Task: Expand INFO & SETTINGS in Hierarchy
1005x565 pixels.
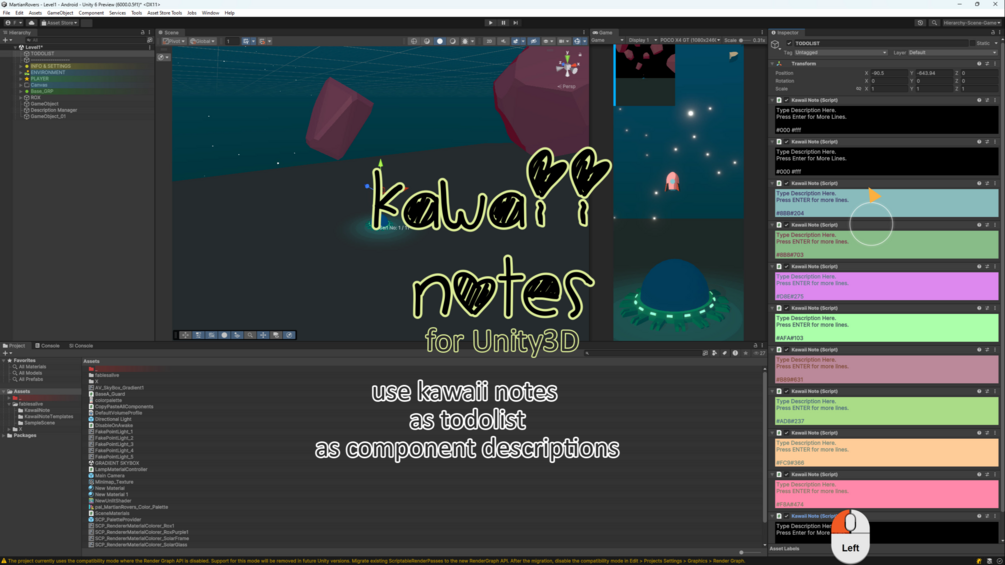Action: coord(21,66)
